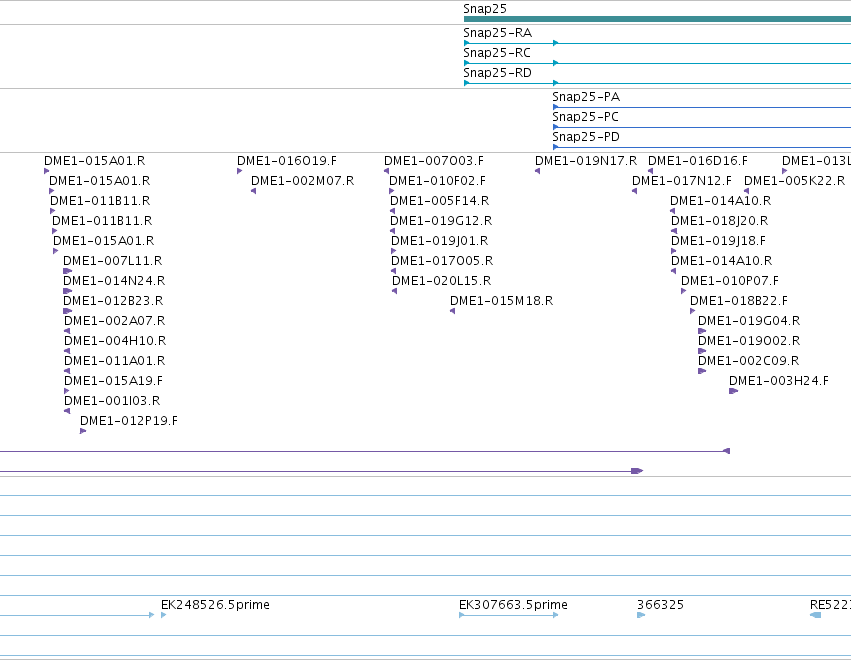Image resolution: width=851 pixels, height=660 pixels.
Task: Pick the DME1-010F02.F read label
Action: [437, 181]
